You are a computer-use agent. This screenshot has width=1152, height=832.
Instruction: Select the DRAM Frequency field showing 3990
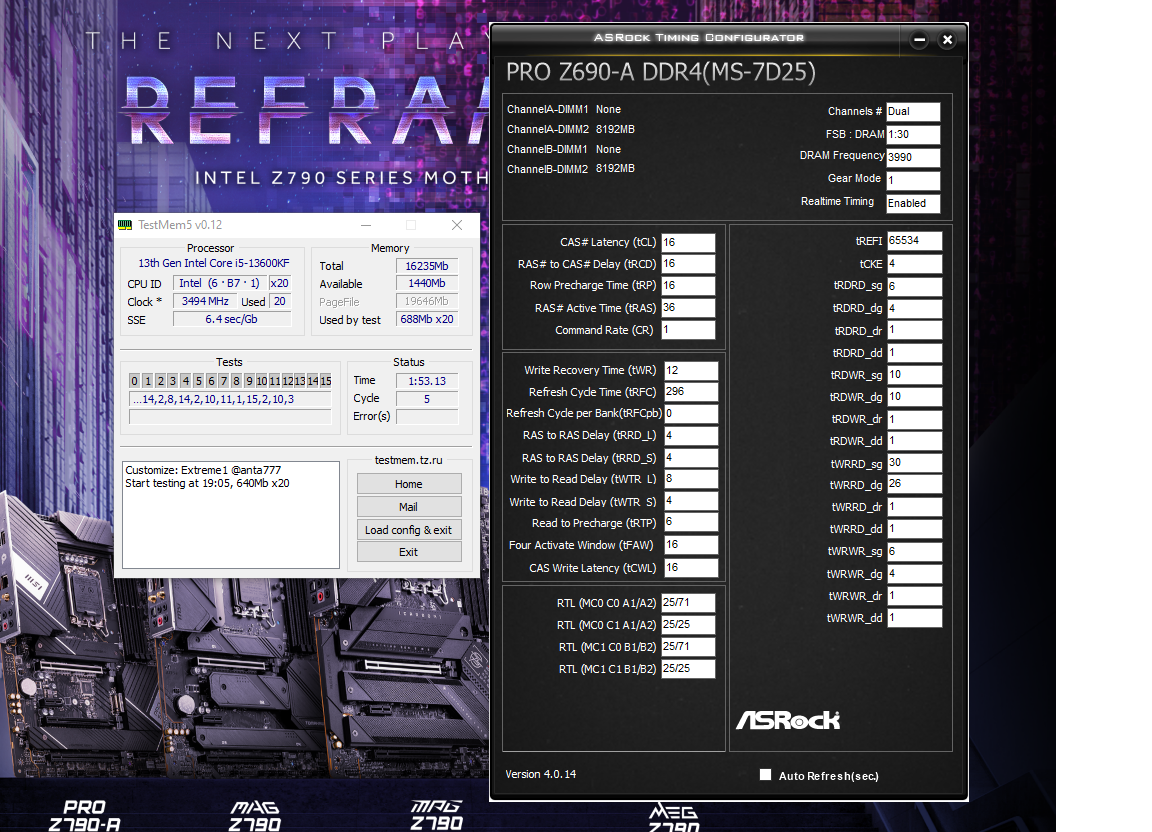[913, 157]
